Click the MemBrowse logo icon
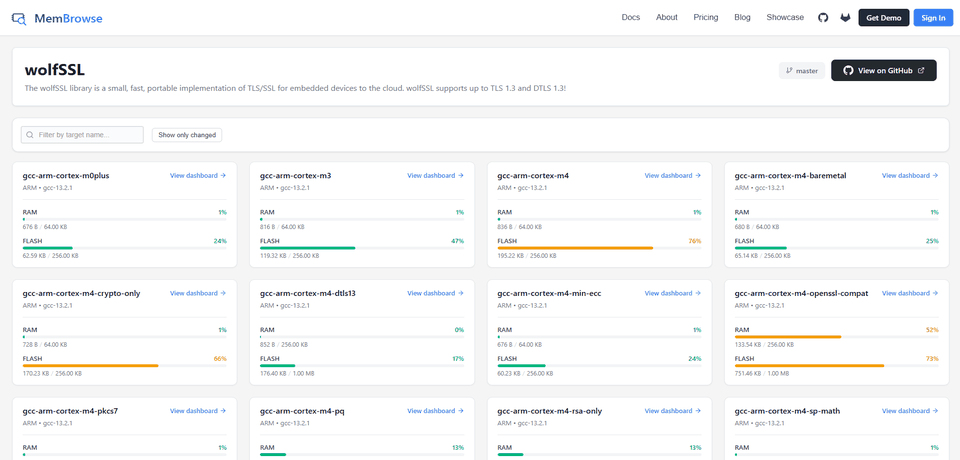960x460 pixels. coord(19,18)
